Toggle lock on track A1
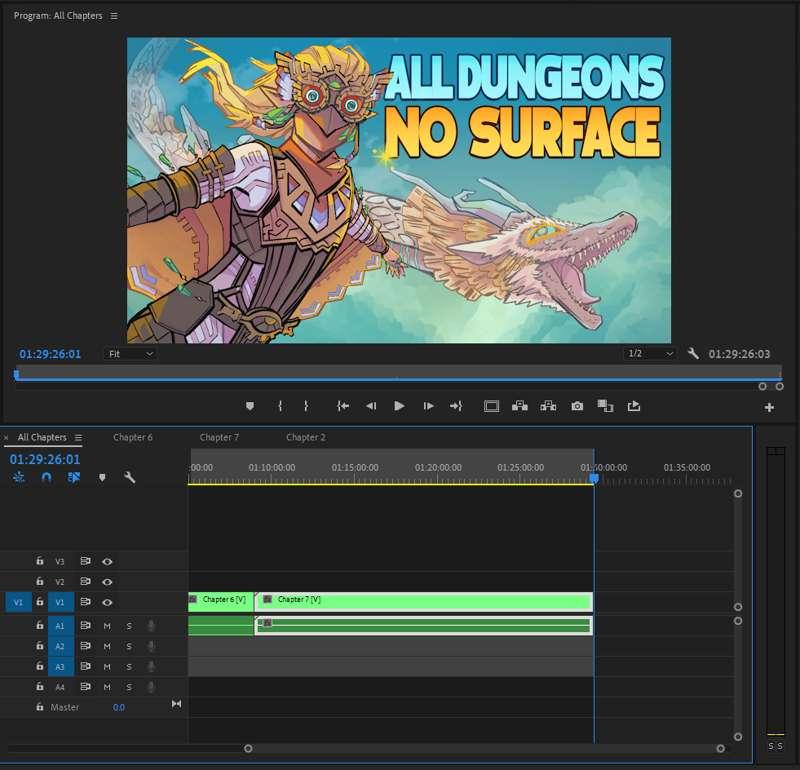Screen dimensions: 800x770 [x=40, y=625]
